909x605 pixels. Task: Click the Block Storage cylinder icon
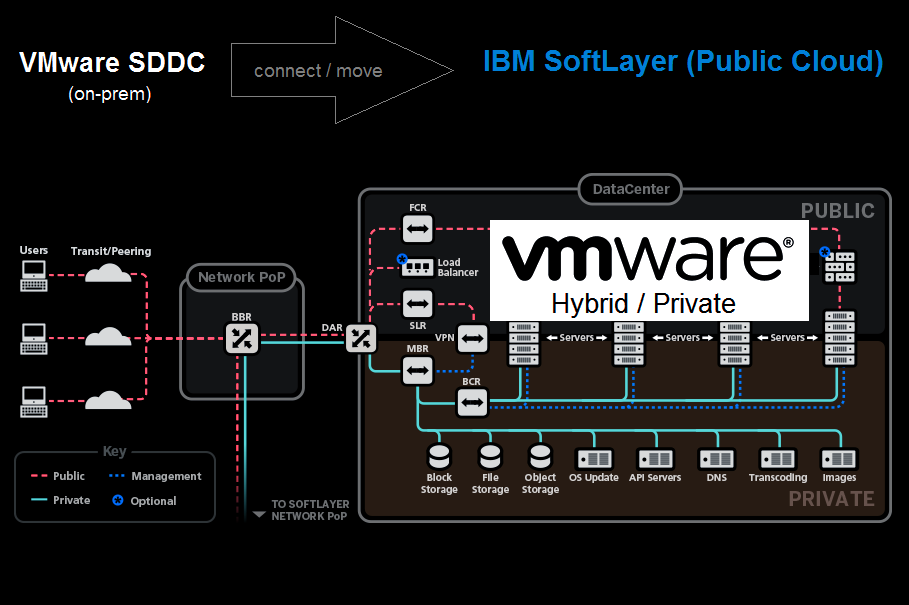(439, 456)
